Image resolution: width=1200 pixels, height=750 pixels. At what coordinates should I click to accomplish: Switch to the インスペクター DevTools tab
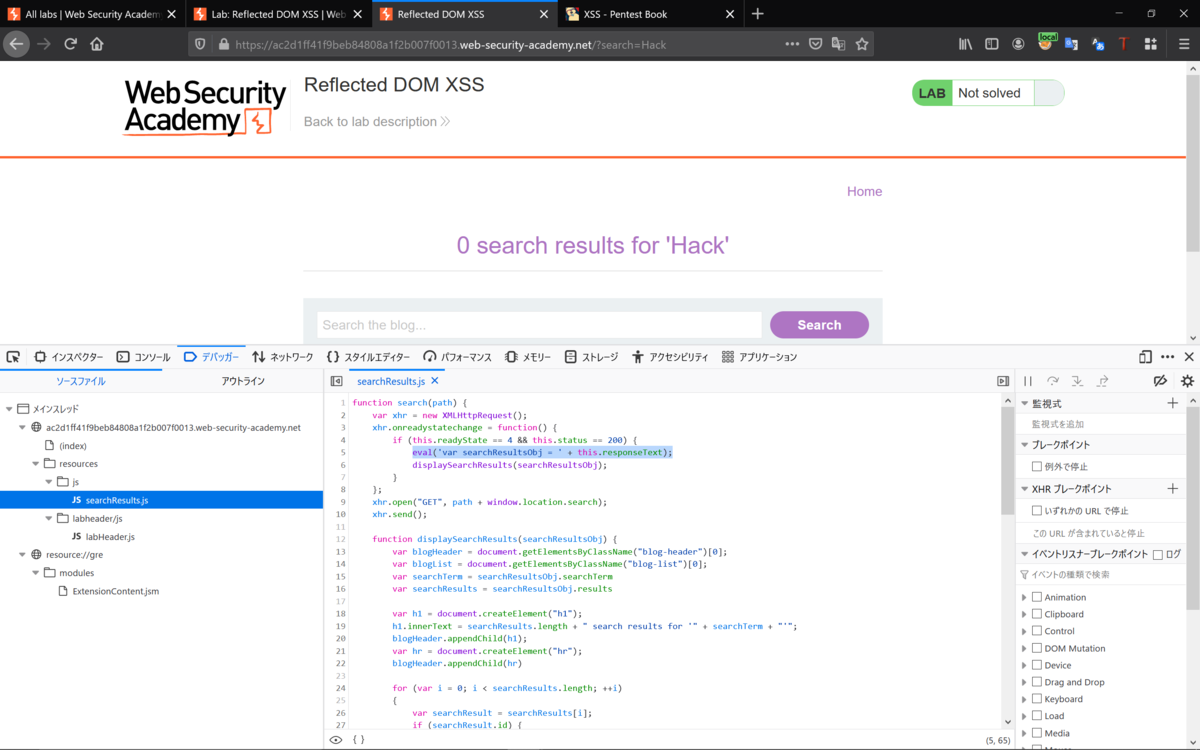pyautogui.click(x=69, y=357)
